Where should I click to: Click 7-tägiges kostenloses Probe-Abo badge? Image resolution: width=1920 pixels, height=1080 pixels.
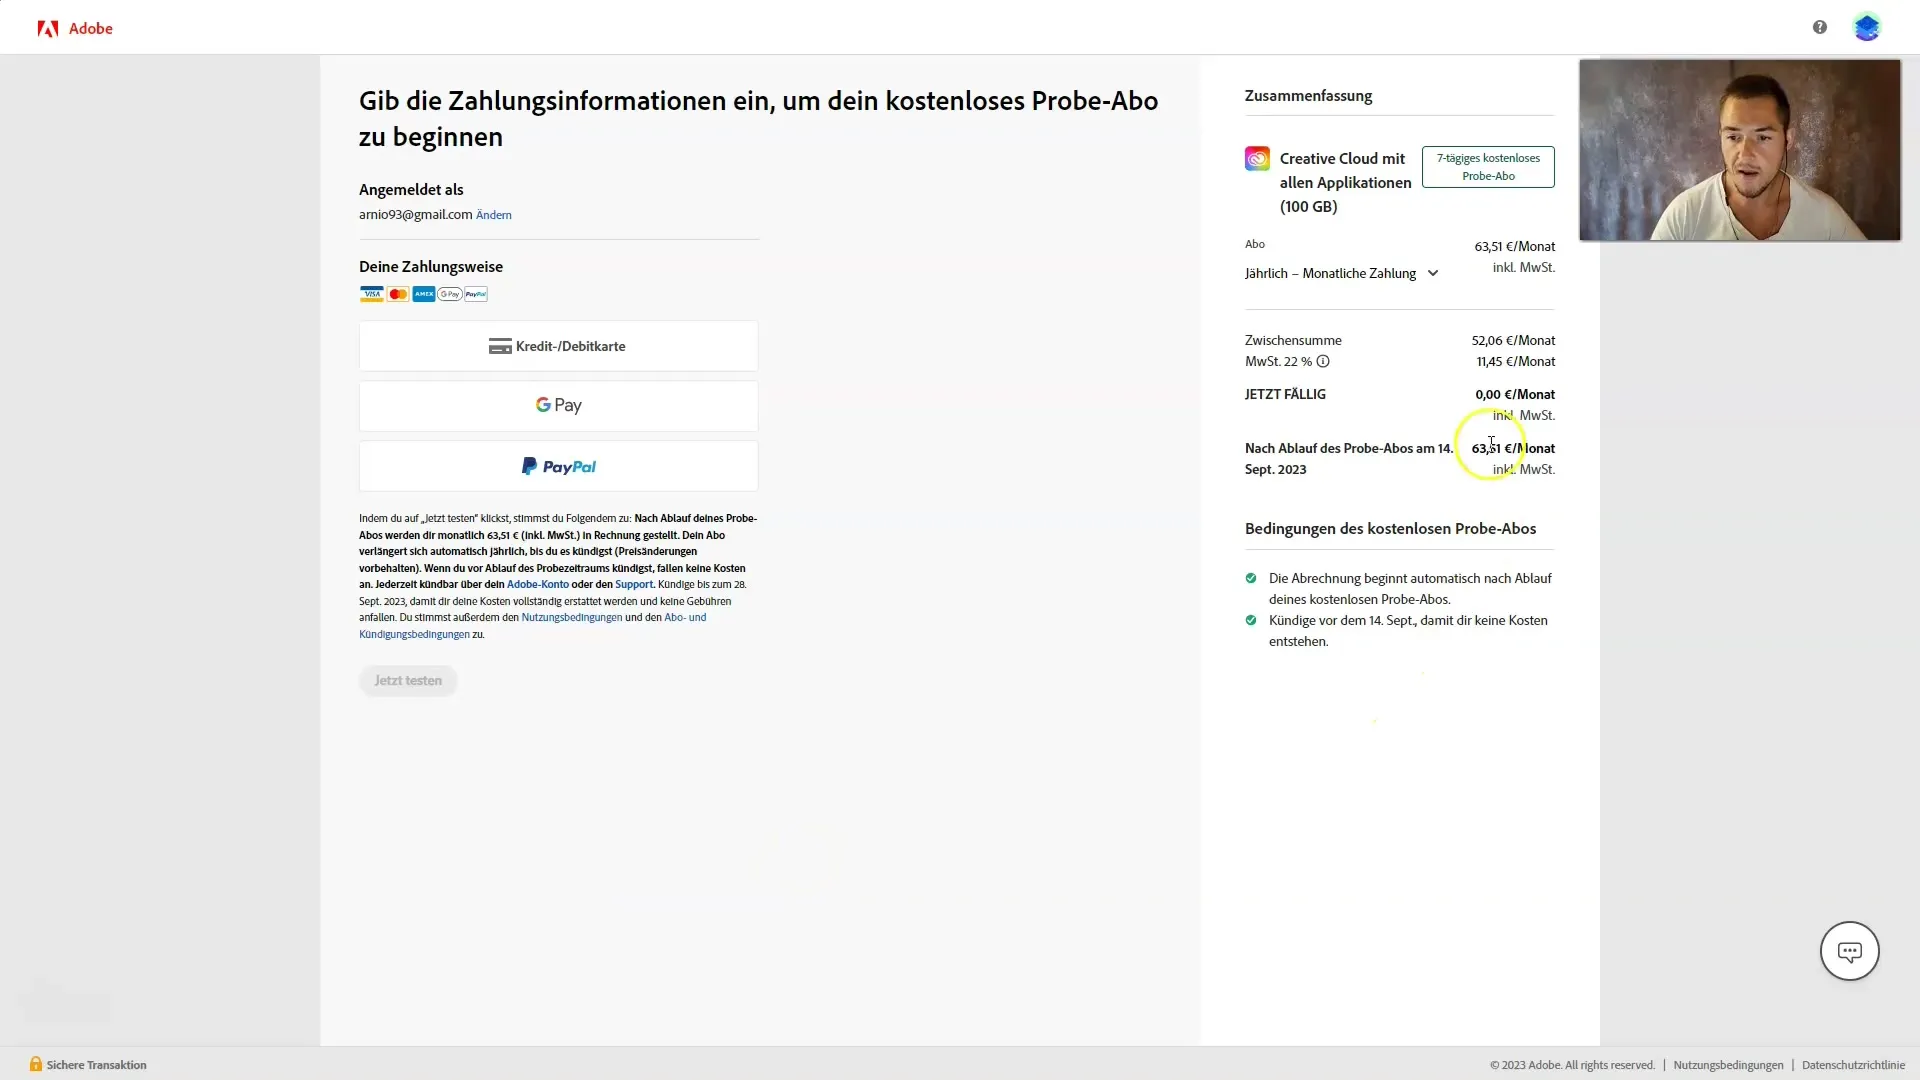click(x=1488, y=167)
